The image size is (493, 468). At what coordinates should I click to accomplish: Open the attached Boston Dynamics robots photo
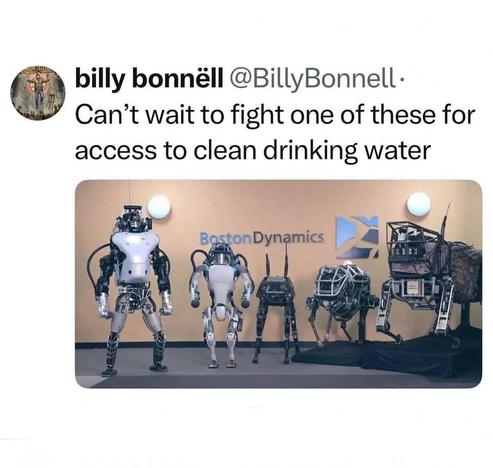278,284
